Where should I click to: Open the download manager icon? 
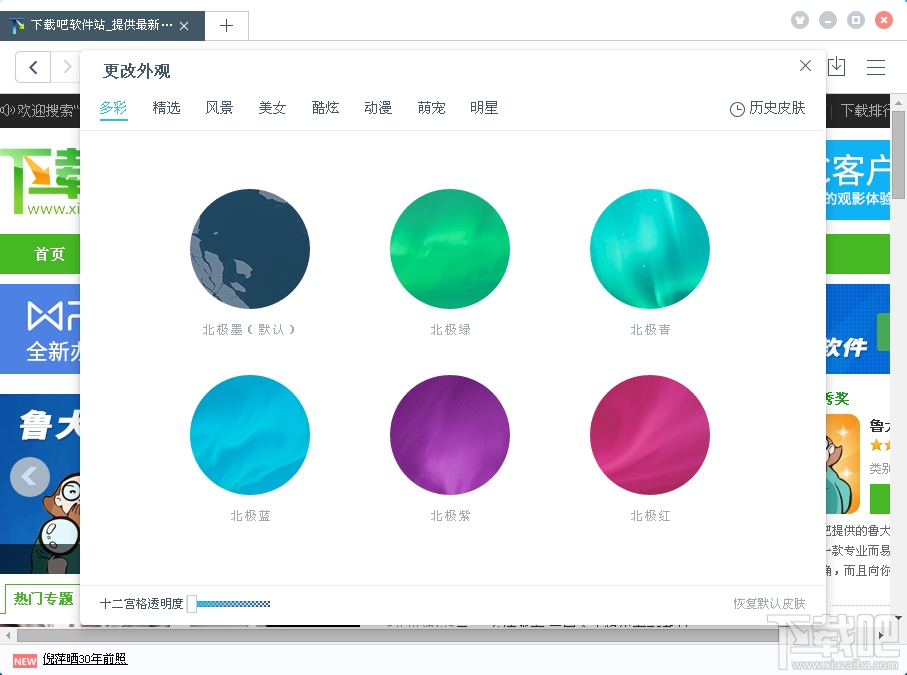point(837,65)
